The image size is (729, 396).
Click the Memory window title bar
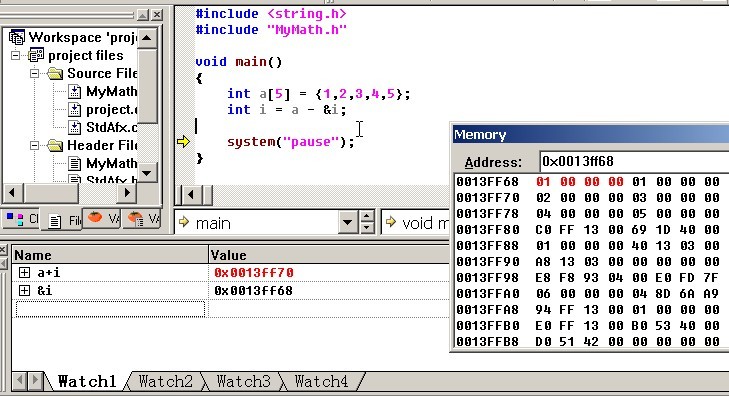point(590,135)
